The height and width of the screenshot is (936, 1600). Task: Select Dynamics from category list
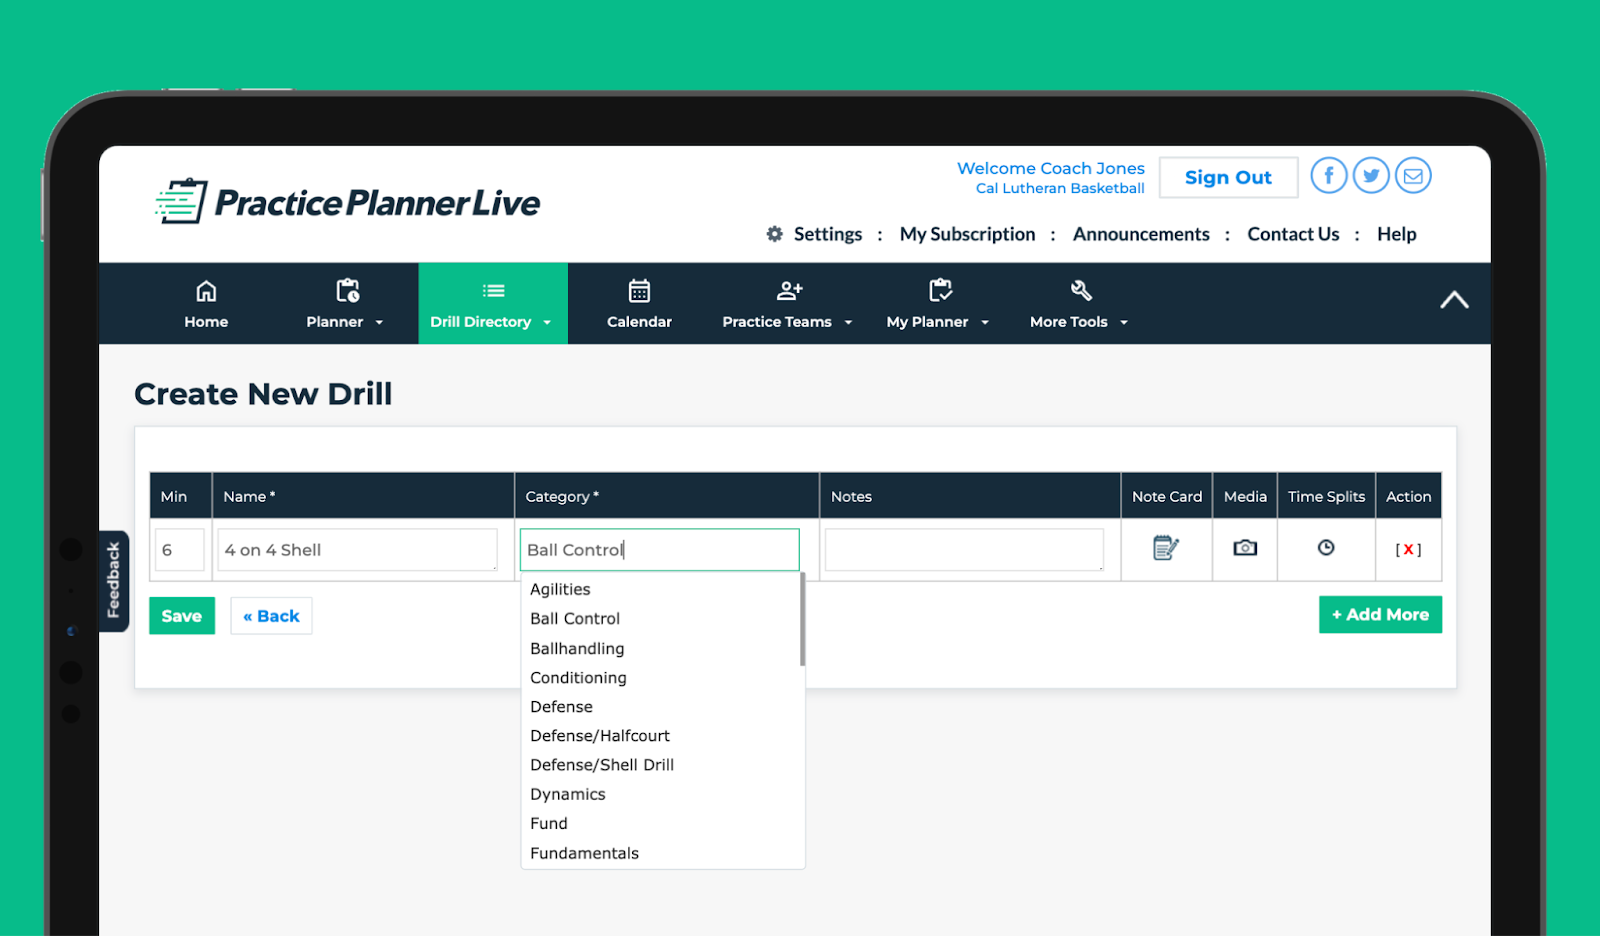click(568, 794)
